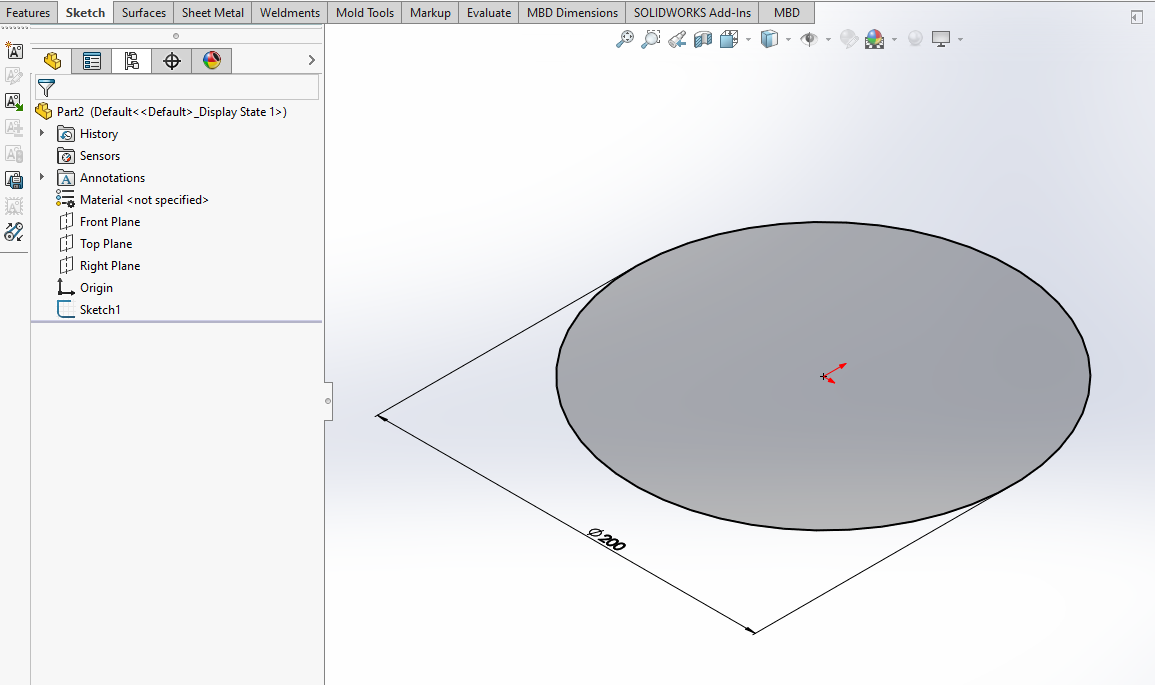Open the Hide/Show Items eye dropdown
The width and height of the screenshot is (1155, 685).
point(828,40)
